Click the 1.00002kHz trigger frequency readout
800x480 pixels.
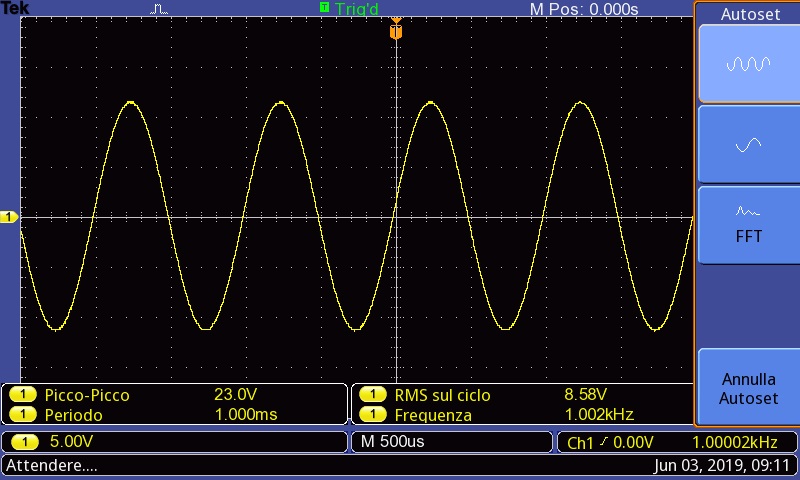tap(735, 442)
